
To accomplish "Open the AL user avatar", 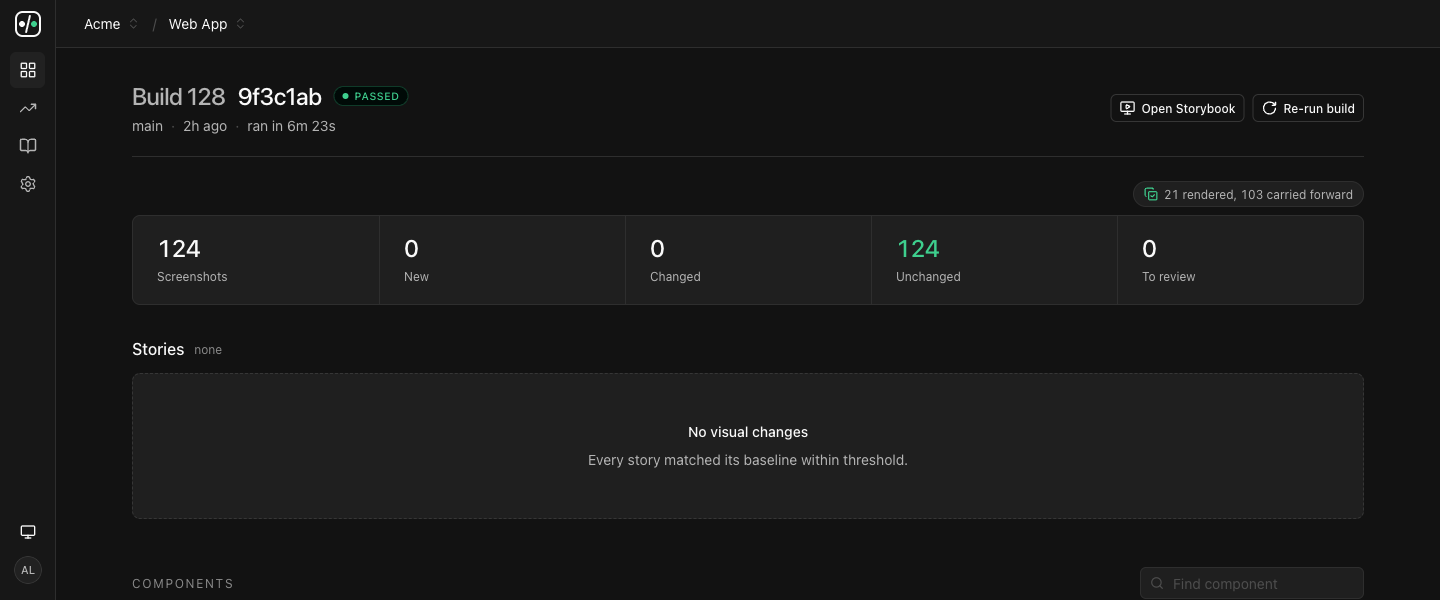I will point(28,570).
